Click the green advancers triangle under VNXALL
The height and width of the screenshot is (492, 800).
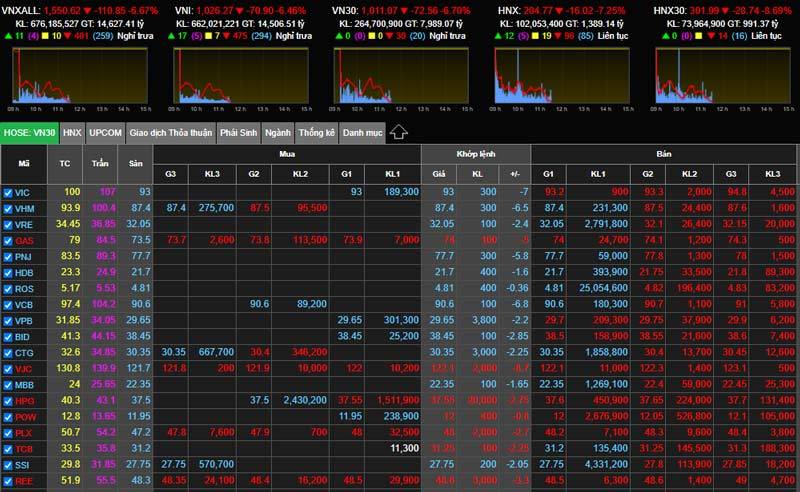click(7, 35)
